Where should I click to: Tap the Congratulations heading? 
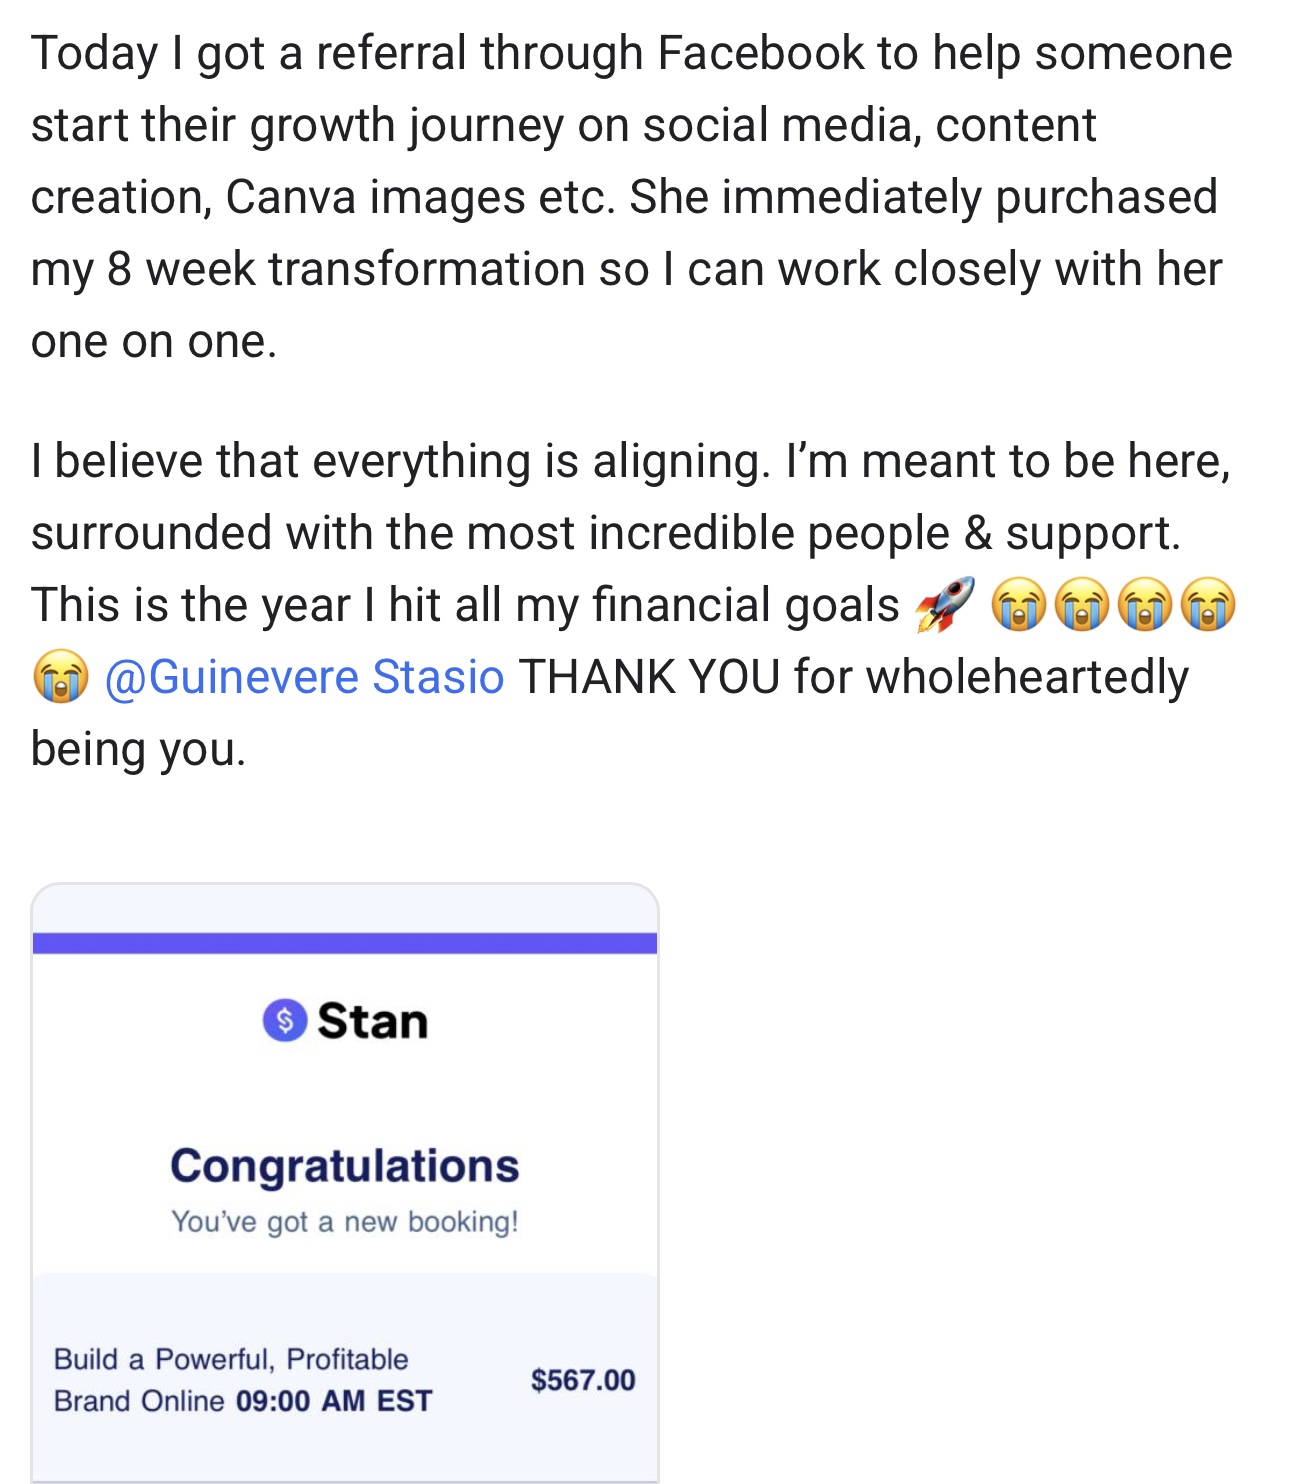coord(345,1165)
